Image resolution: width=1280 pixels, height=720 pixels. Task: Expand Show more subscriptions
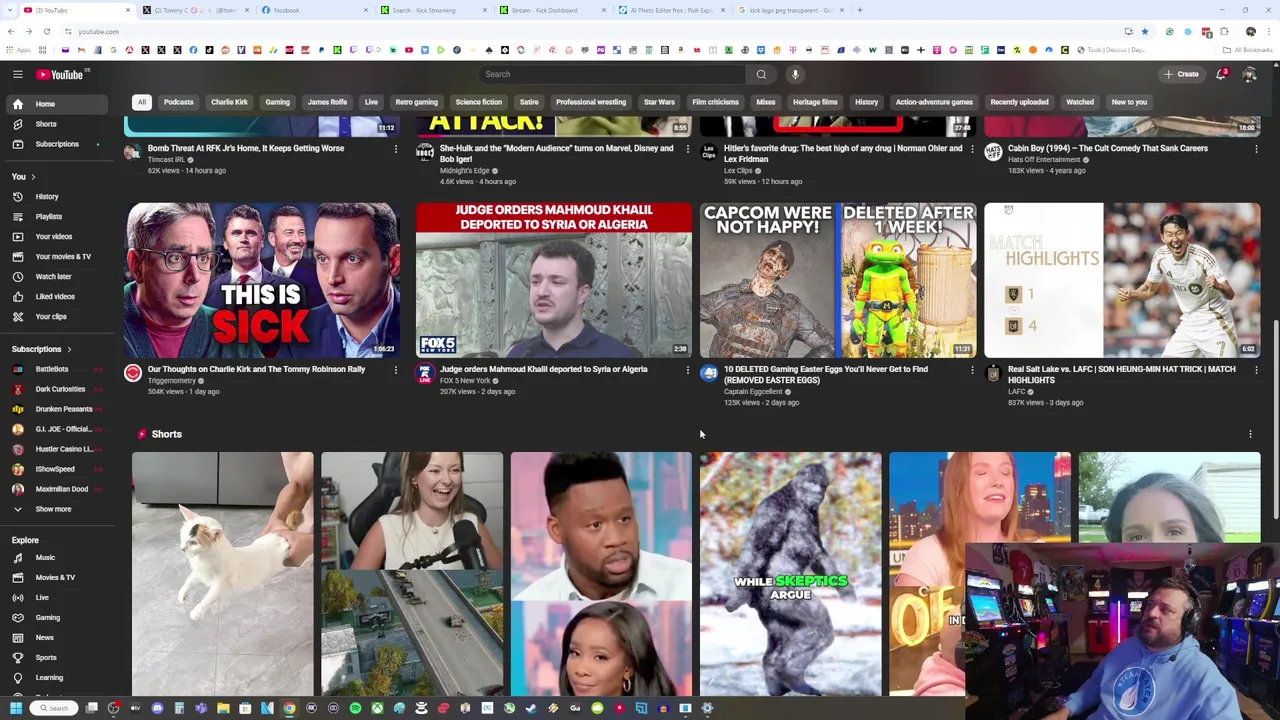point(55,509)
